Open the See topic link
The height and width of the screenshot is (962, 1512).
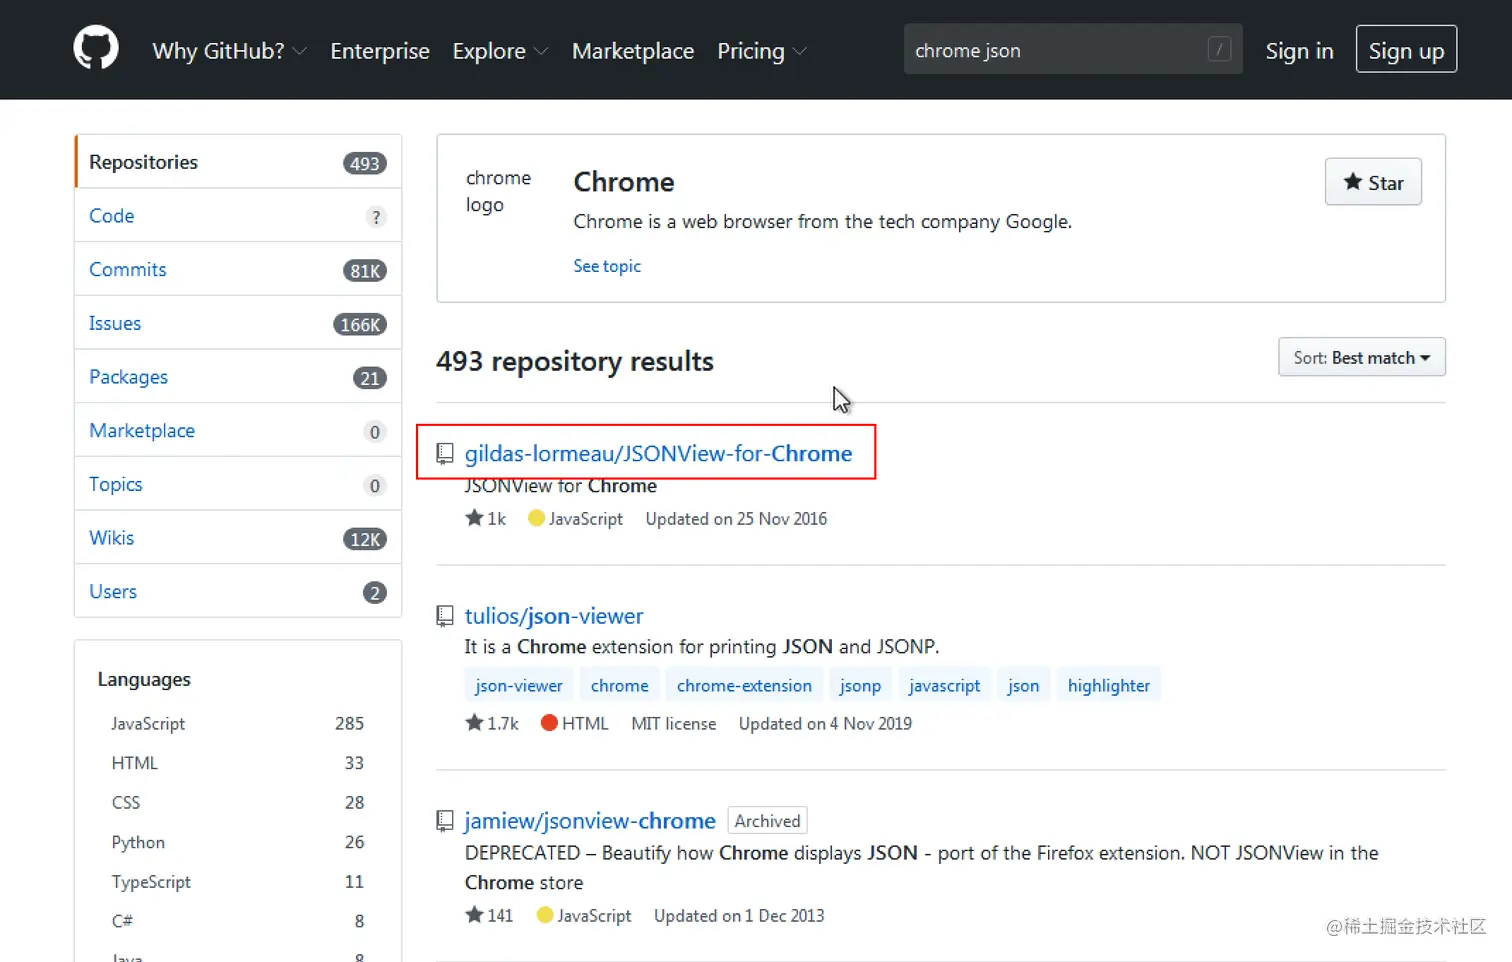click(607, 266)
